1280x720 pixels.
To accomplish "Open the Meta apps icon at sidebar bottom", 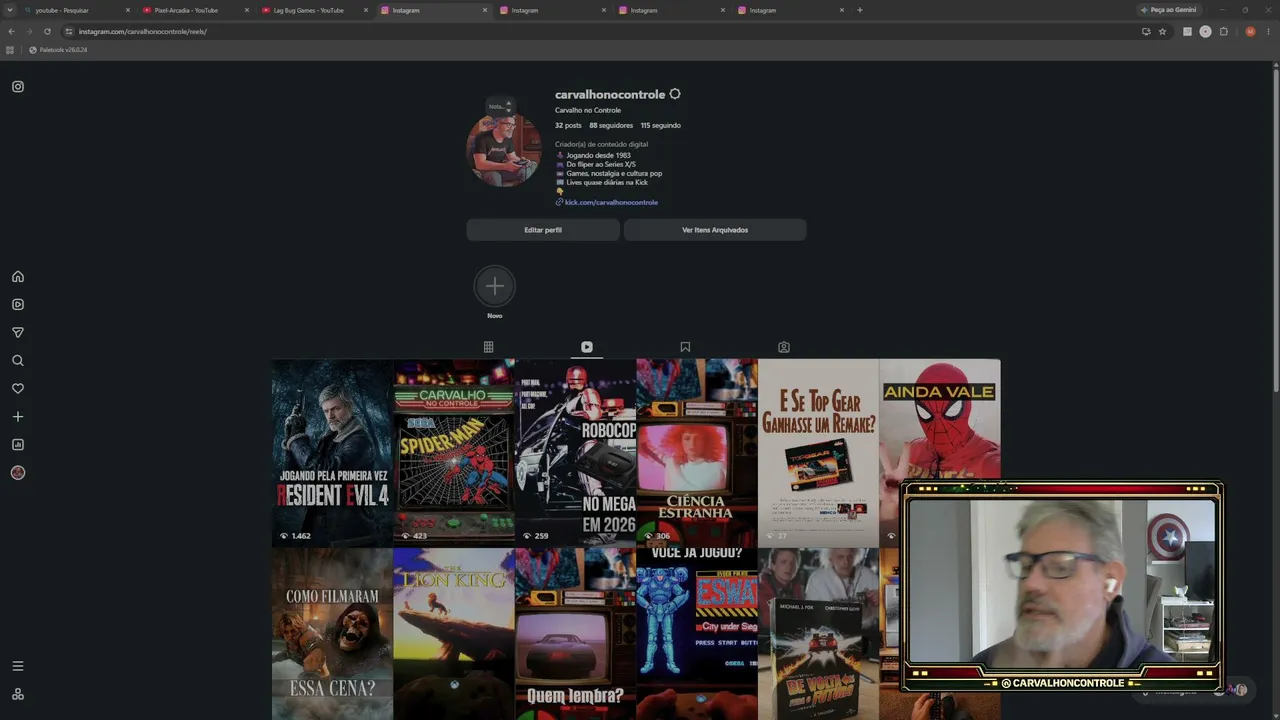I will click(x=18, y=694).
